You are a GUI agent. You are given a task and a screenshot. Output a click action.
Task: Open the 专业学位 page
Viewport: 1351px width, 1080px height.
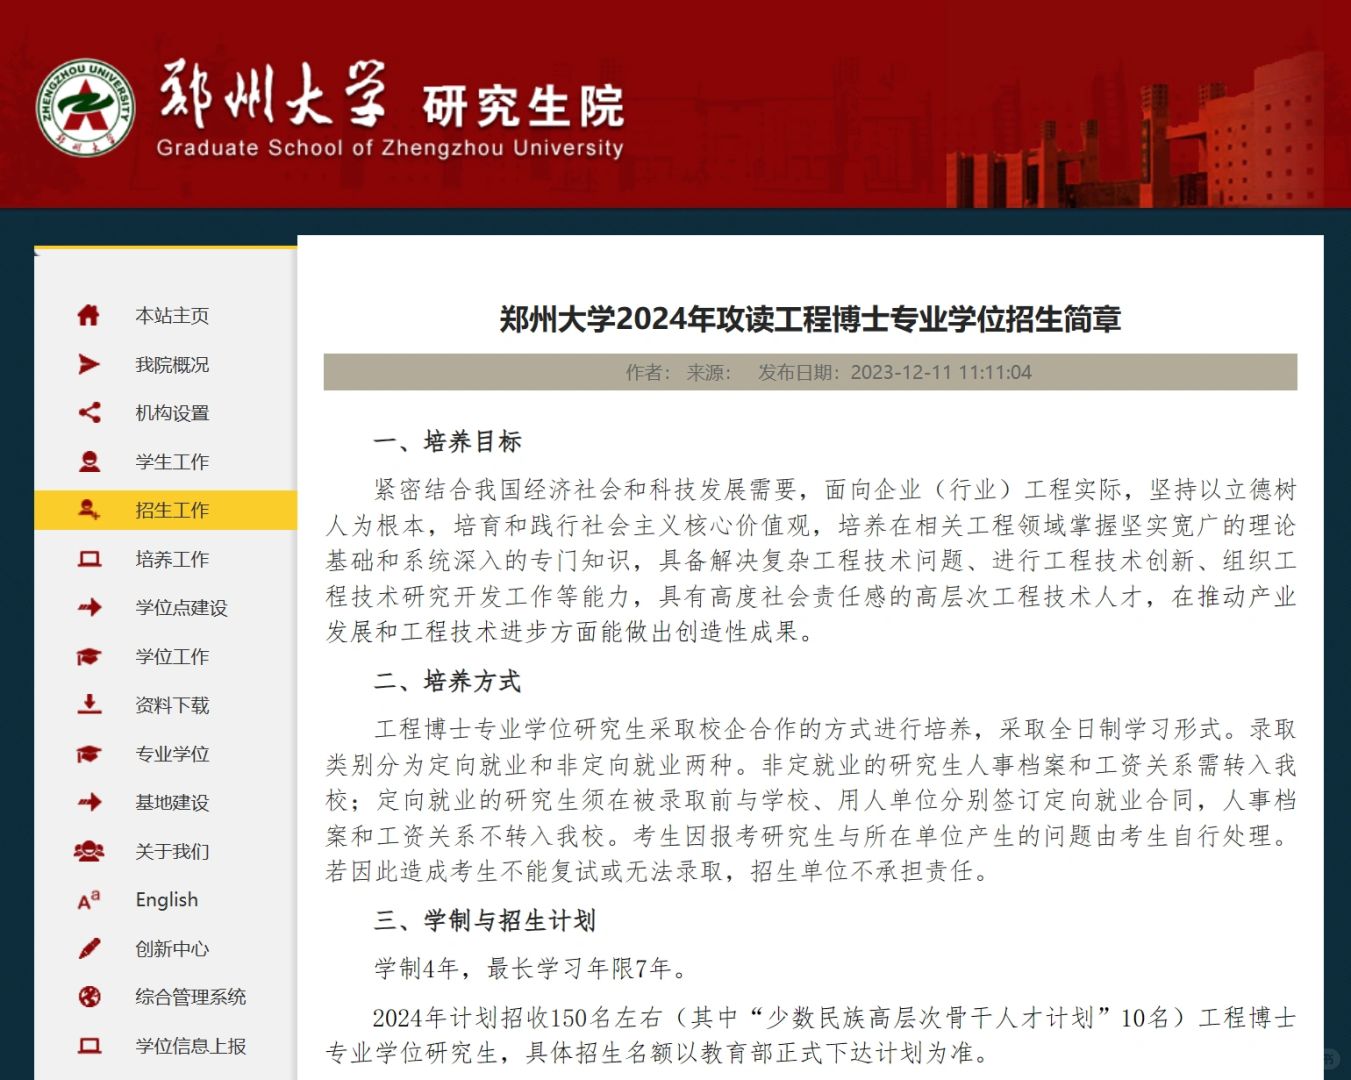point(172,754)
